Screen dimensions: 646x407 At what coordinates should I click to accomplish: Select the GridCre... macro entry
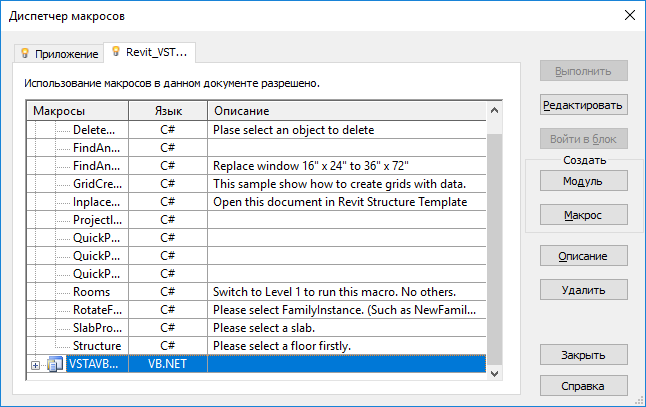pyautogui.click(x=95, y=184)
